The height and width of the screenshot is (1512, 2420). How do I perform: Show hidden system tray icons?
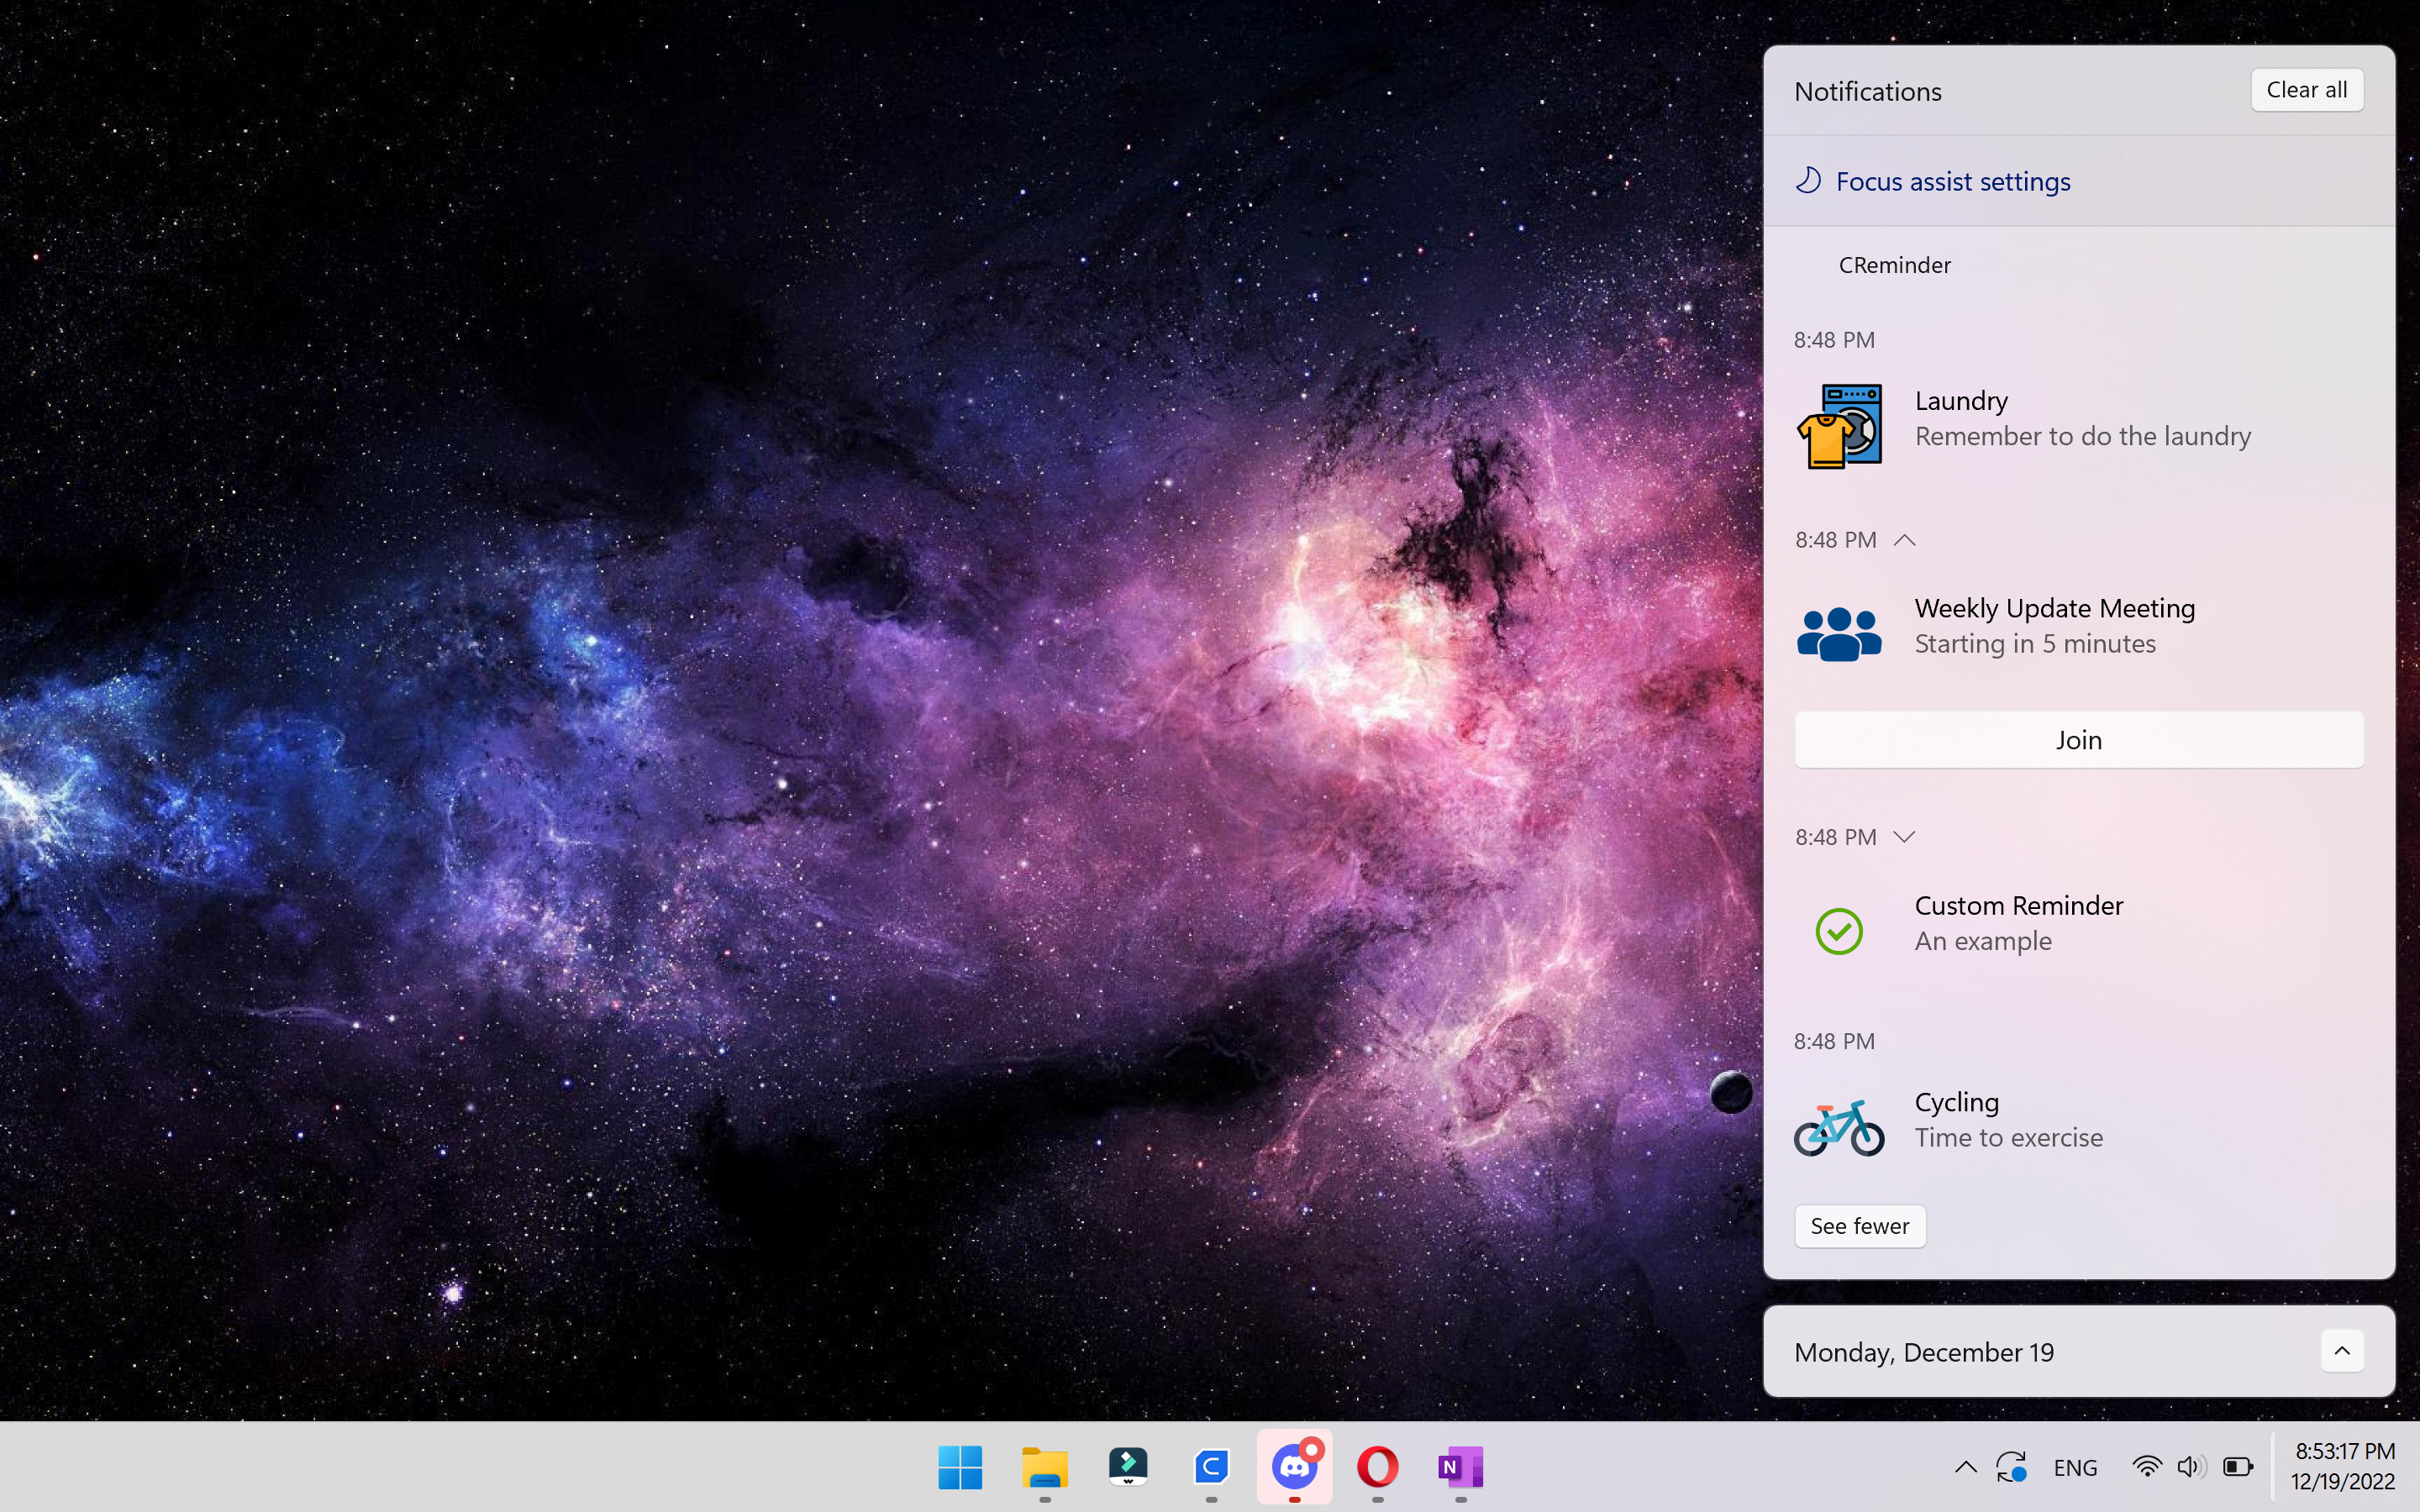1965,1467
